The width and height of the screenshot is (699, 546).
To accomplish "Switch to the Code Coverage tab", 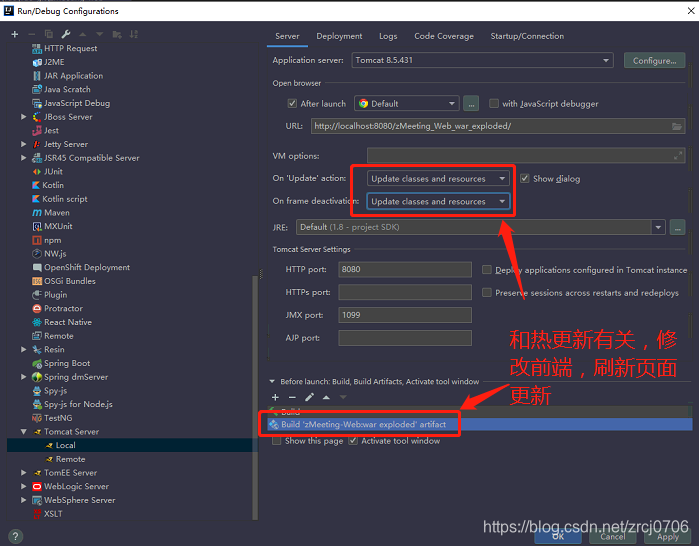I will [444, 36].
